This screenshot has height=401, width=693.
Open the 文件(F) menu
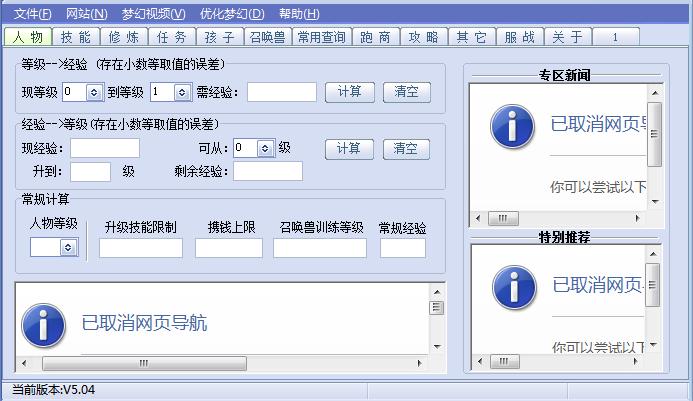[33, 14]
